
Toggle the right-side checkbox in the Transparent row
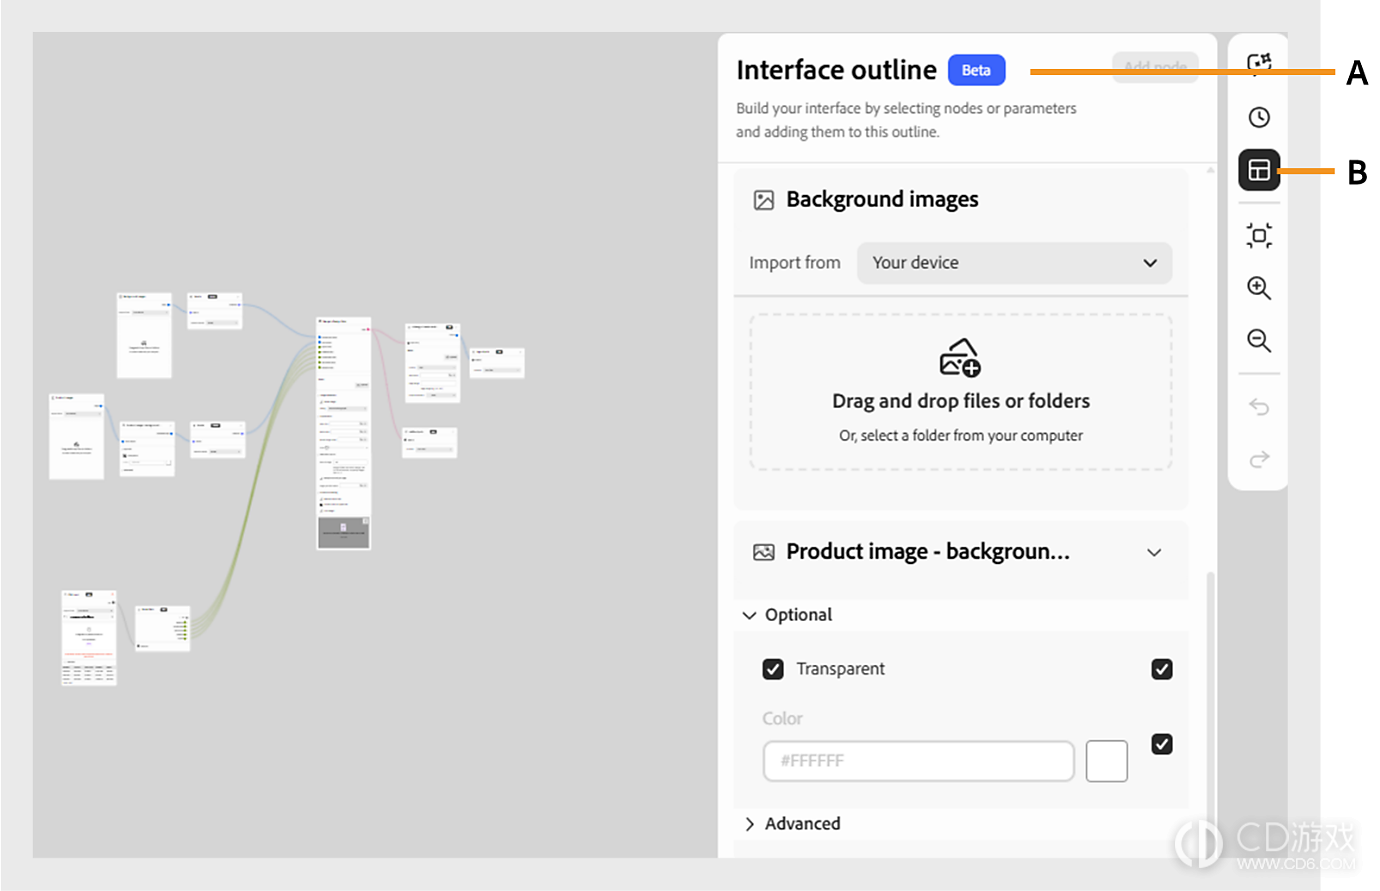(1162, 669)
